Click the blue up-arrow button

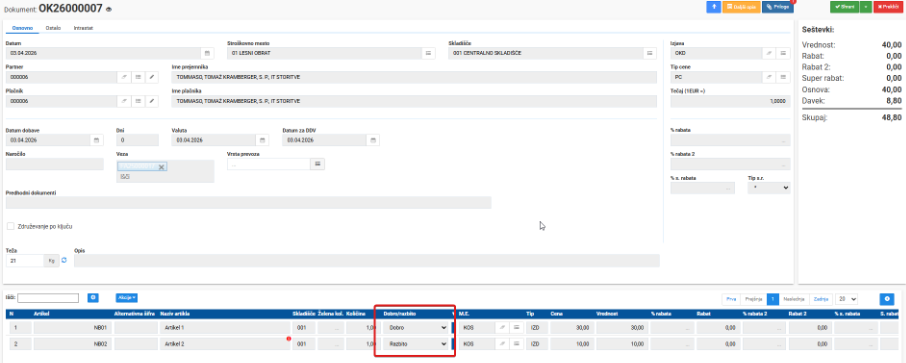713,7
